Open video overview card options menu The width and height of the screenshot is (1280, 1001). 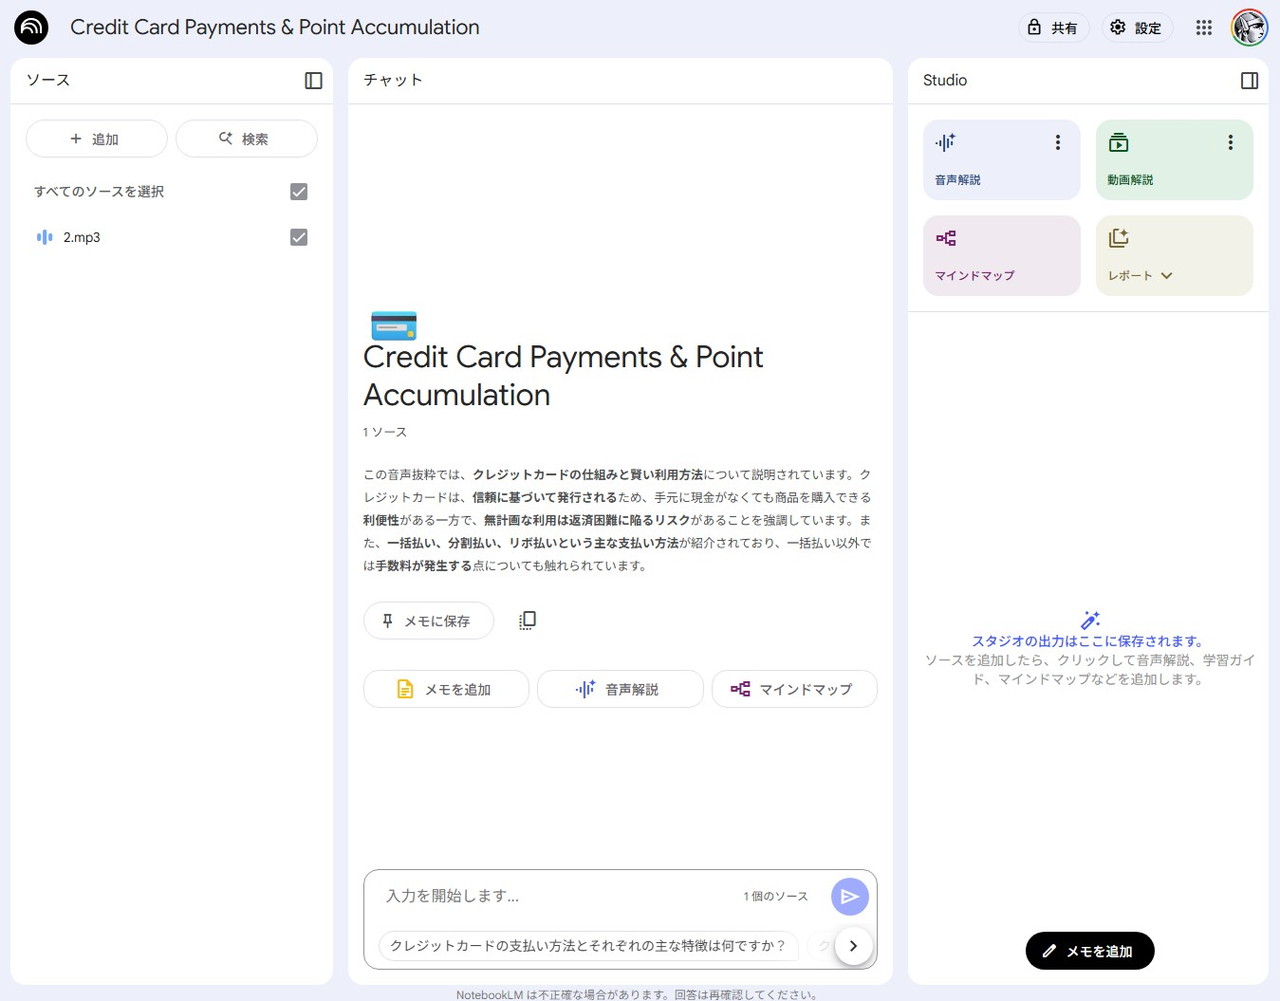[1230, 143]
